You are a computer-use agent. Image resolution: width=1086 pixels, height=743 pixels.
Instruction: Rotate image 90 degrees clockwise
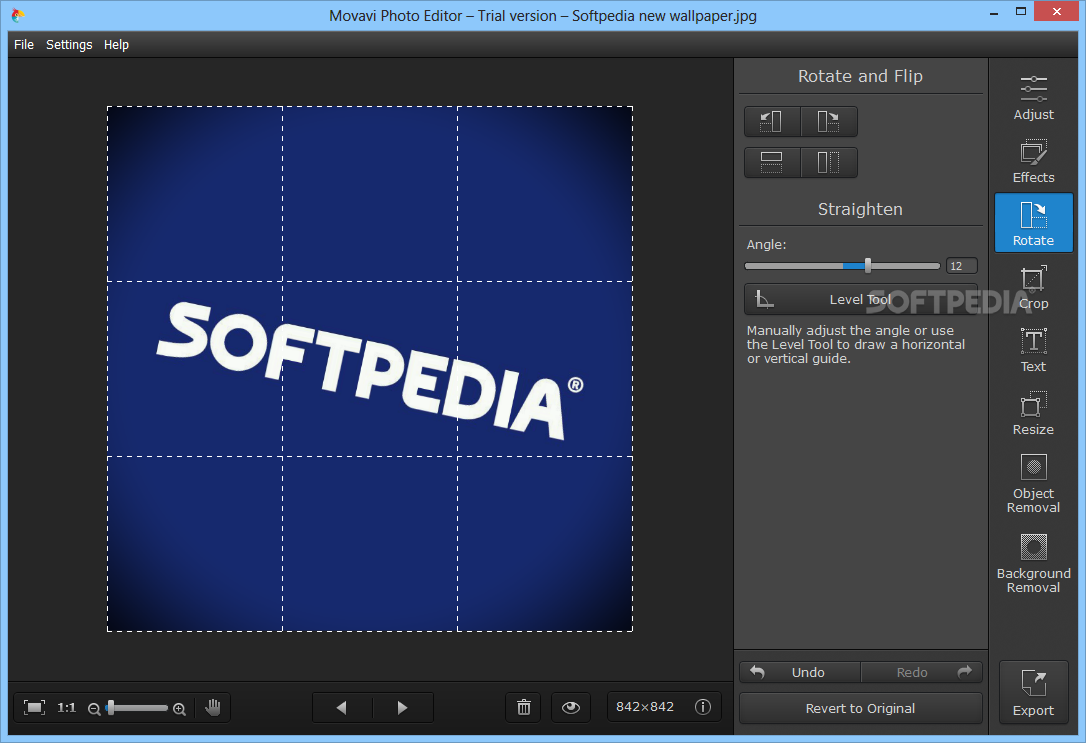point(828,121)
